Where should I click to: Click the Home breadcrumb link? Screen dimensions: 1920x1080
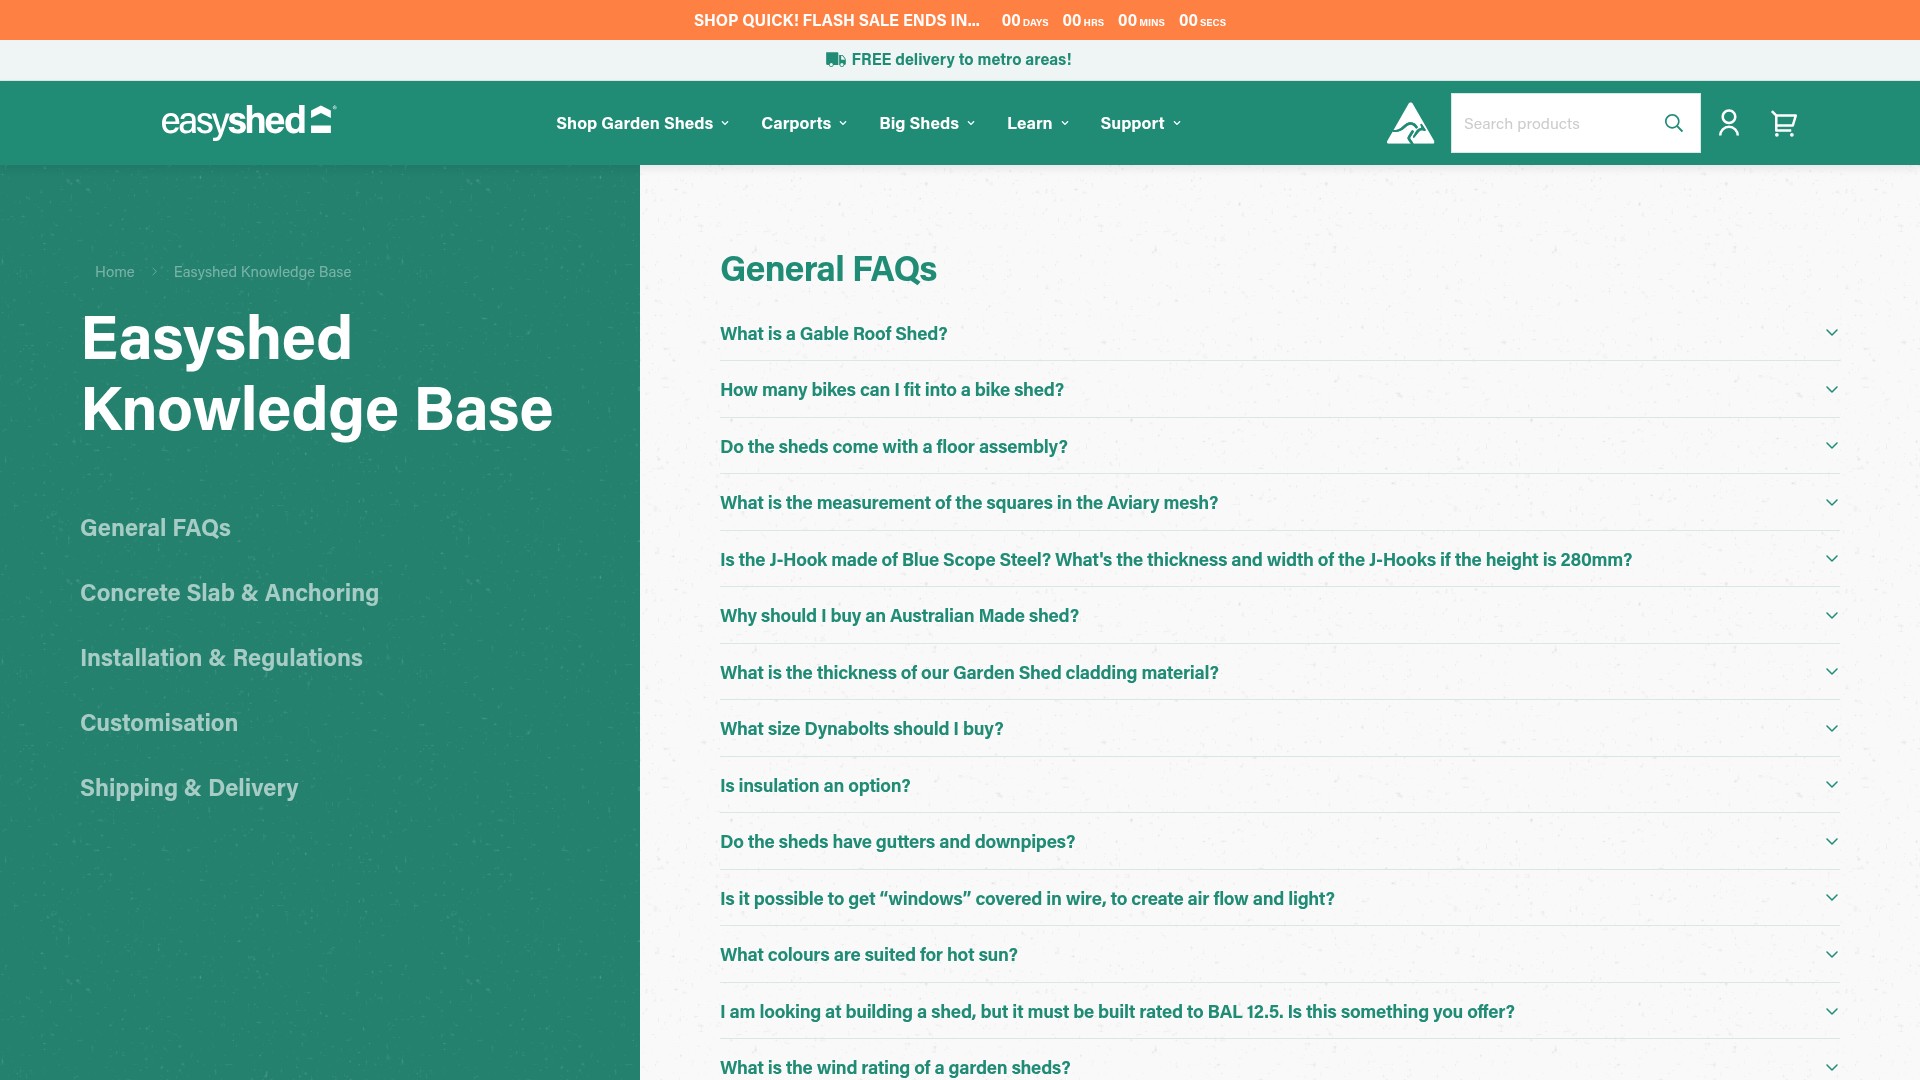point(115,272)
